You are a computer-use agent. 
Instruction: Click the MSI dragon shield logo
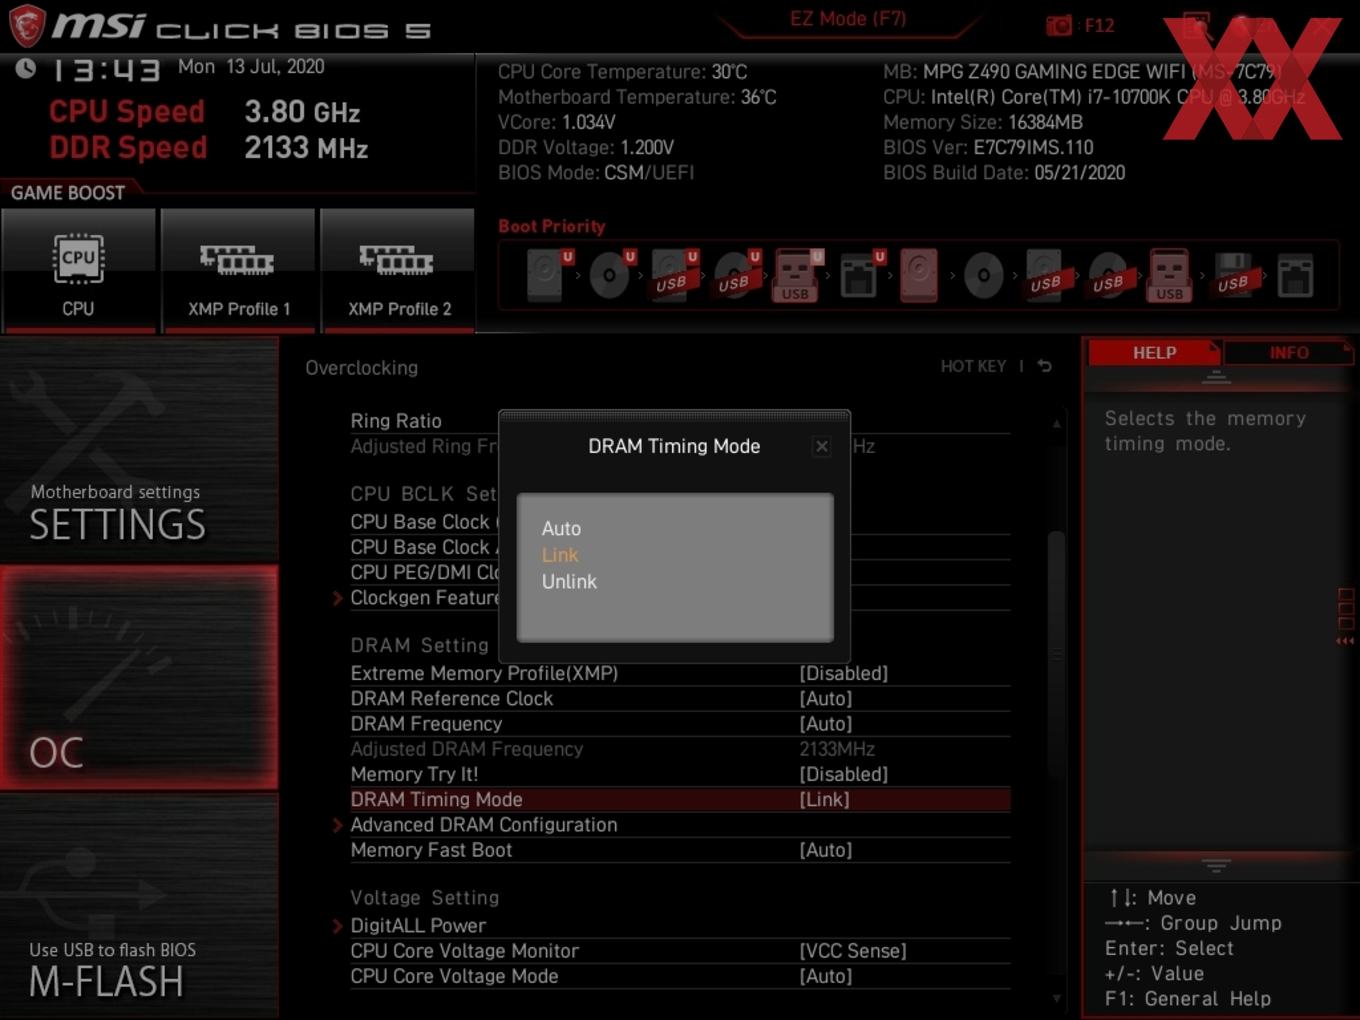point(26,25)
